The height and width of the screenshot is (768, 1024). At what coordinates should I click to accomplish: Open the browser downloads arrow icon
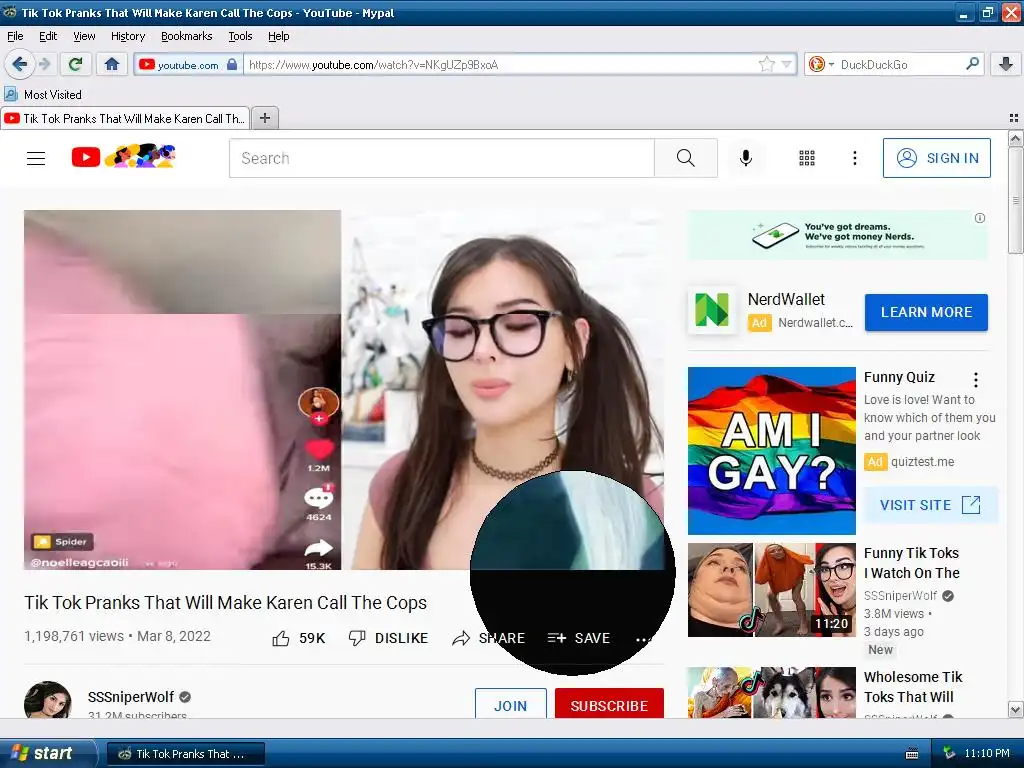1006,64
